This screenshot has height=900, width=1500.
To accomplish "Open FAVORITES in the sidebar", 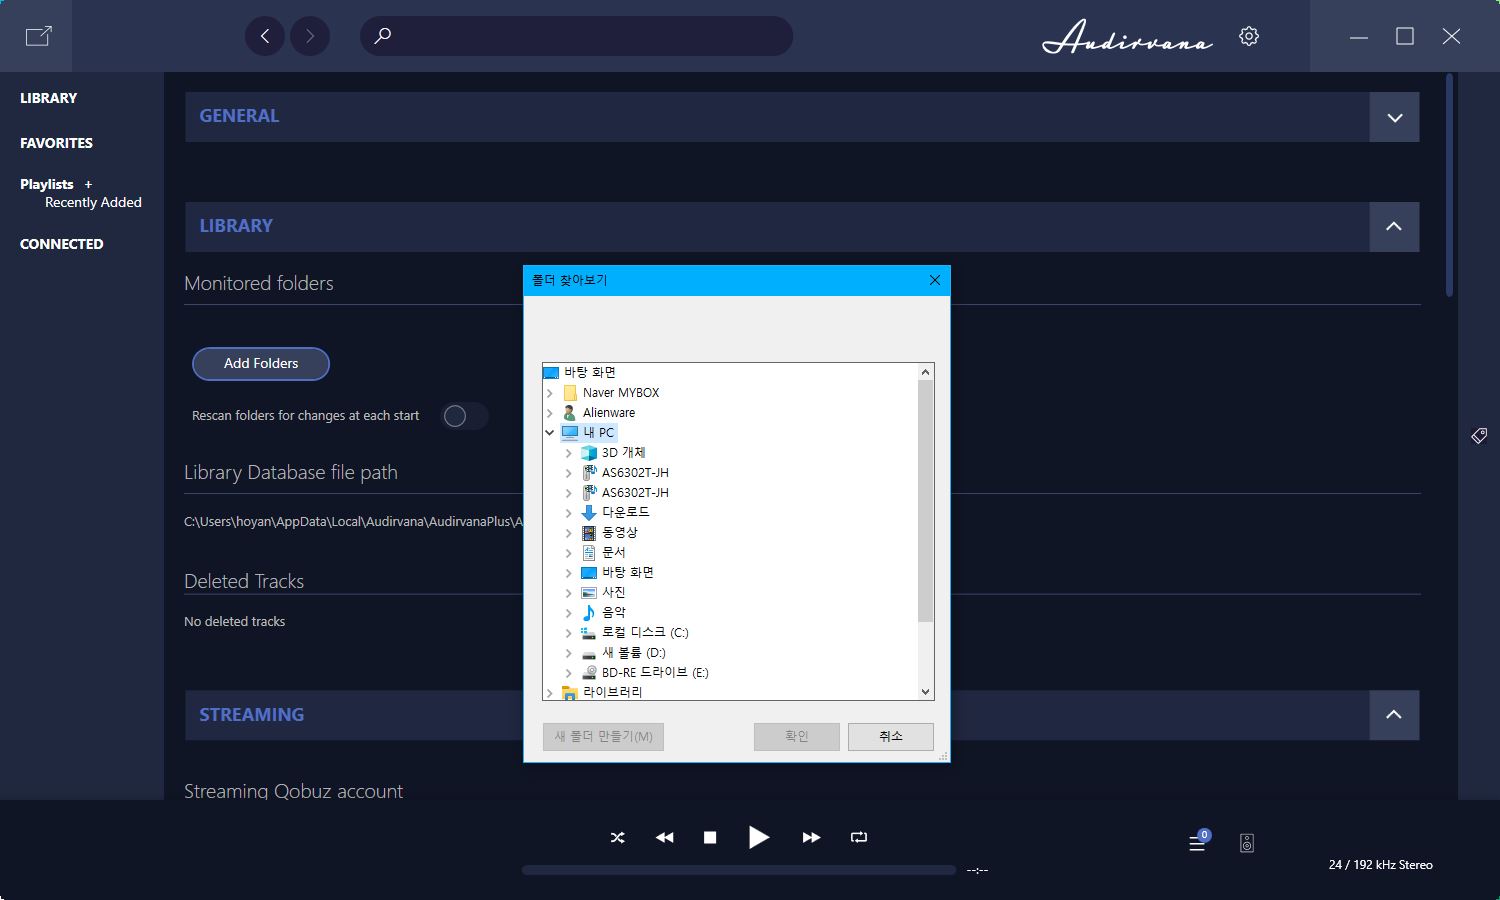I will click(x=56, y=143).
